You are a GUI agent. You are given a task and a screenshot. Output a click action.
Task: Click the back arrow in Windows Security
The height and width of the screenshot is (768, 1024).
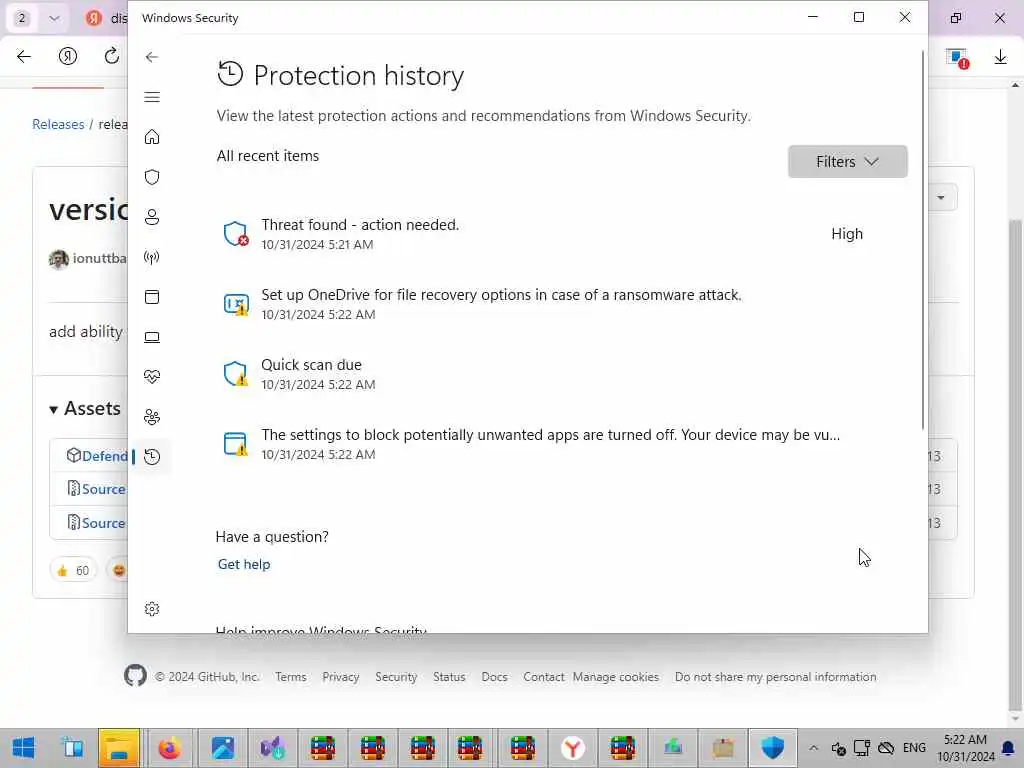click(152, 57)
